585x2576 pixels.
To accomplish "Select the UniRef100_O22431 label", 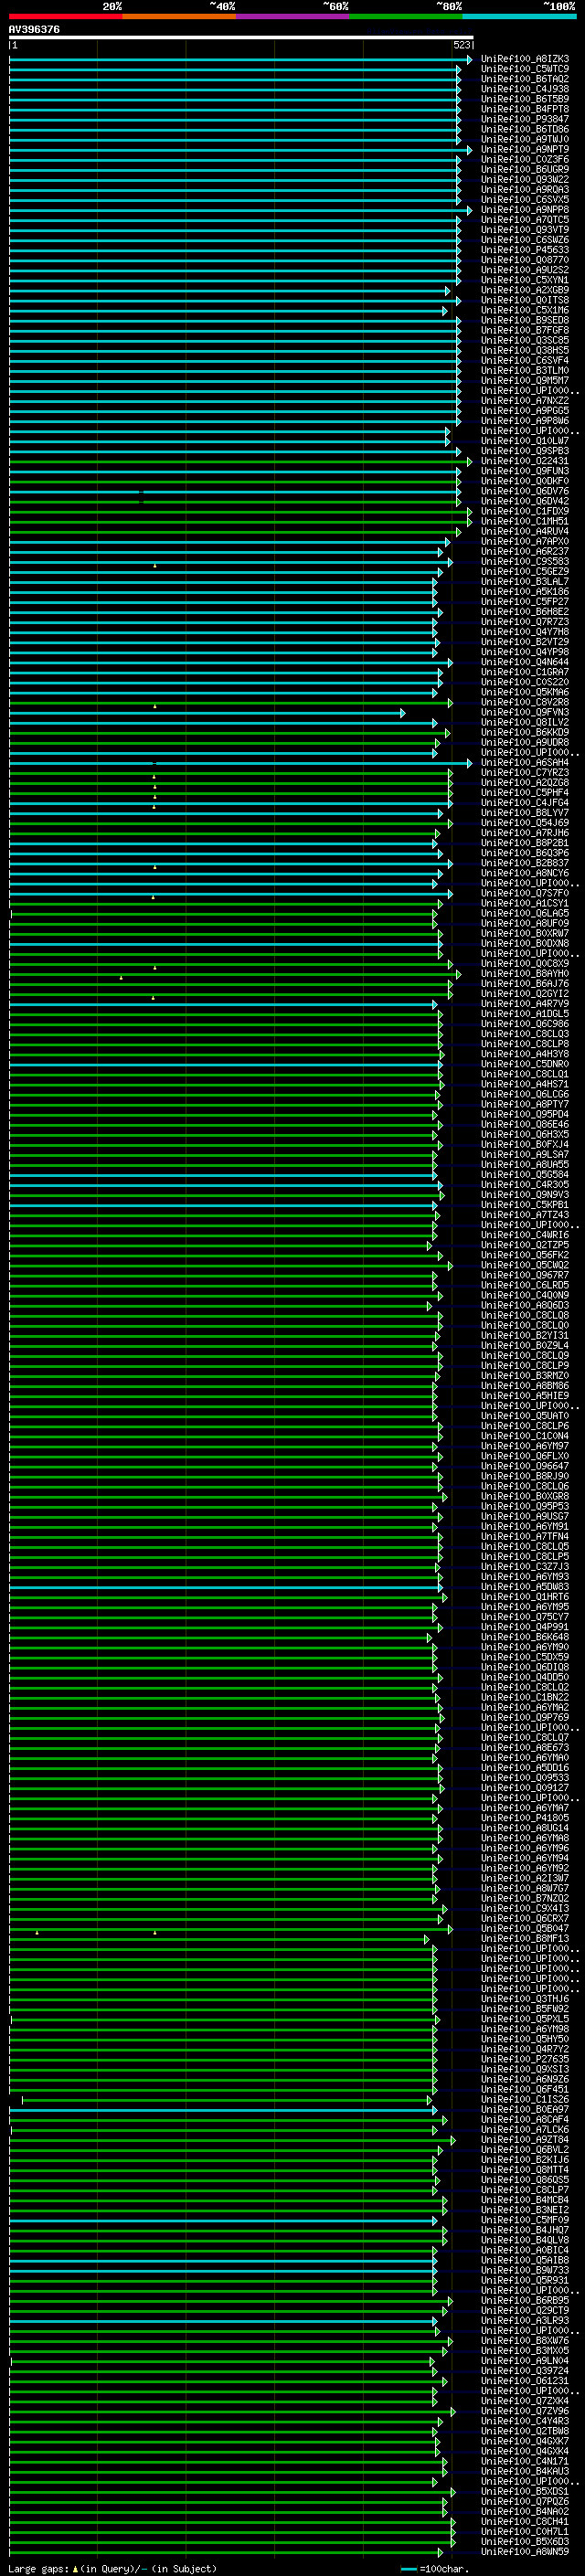I will point(525,461).
